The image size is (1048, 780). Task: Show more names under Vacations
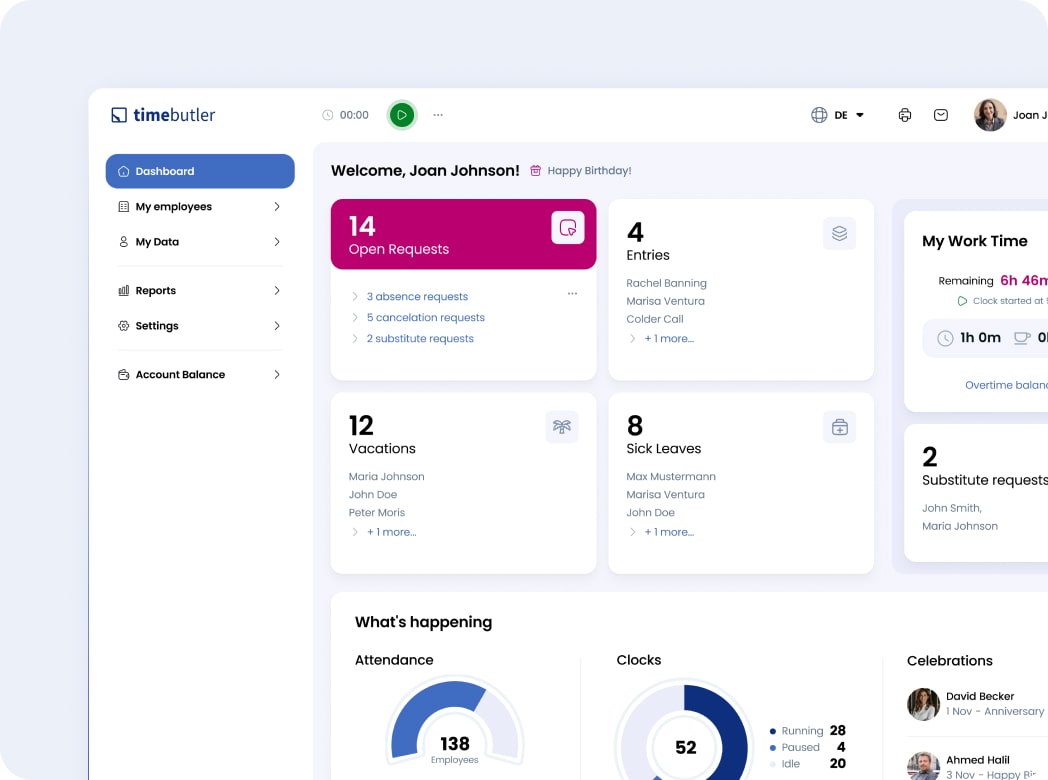click(x=391, y=532)
